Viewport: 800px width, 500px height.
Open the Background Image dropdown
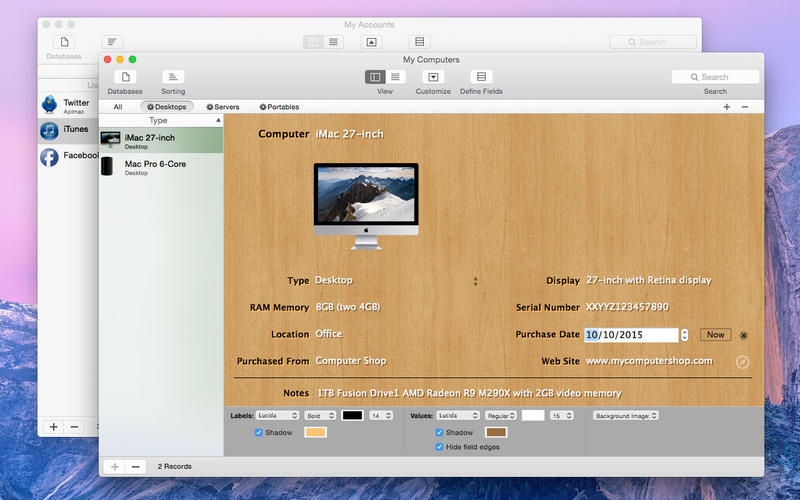[626, 415]
